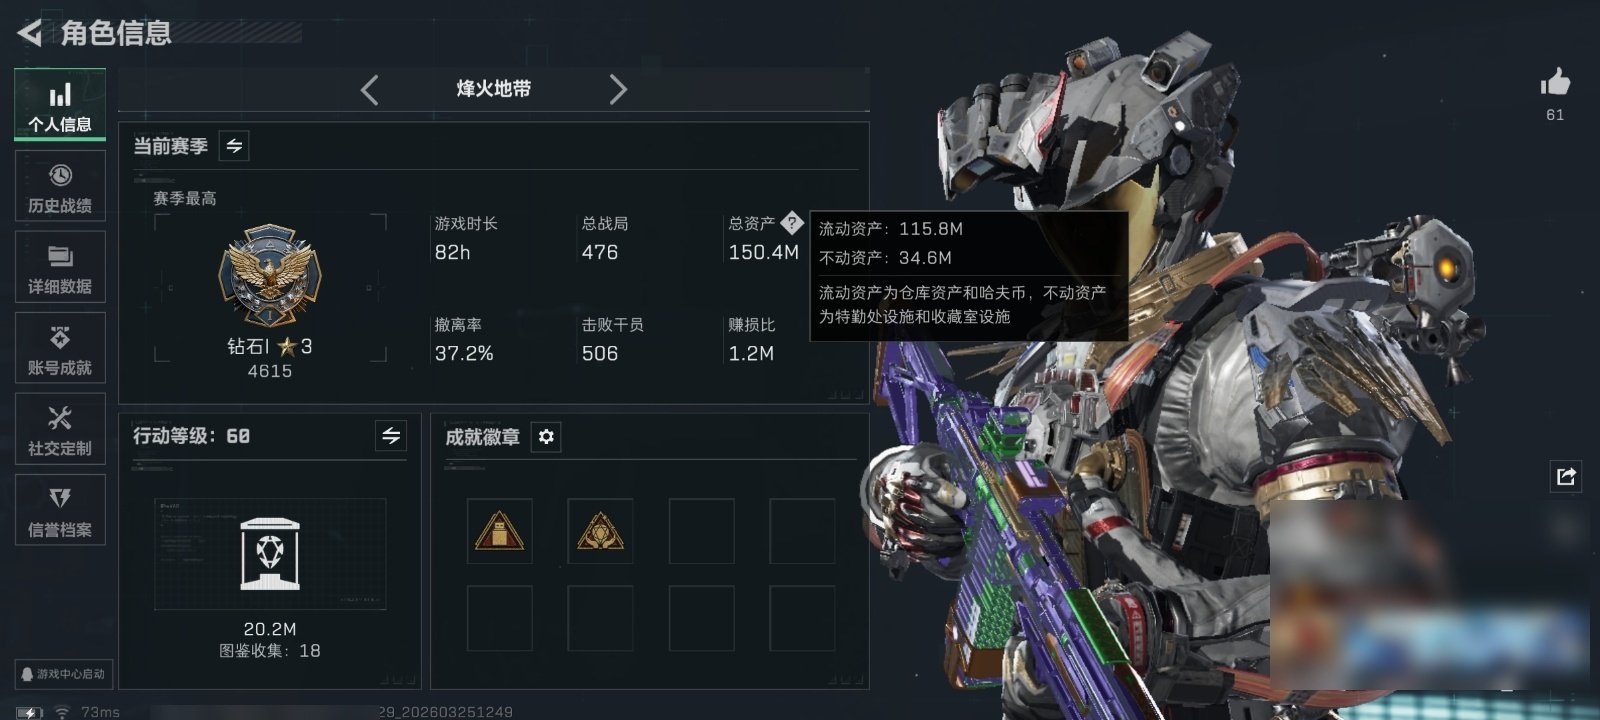Open 成就徽章 badge settings gear
Viewport: 1600px width, 720px height.
coord(546,437)
